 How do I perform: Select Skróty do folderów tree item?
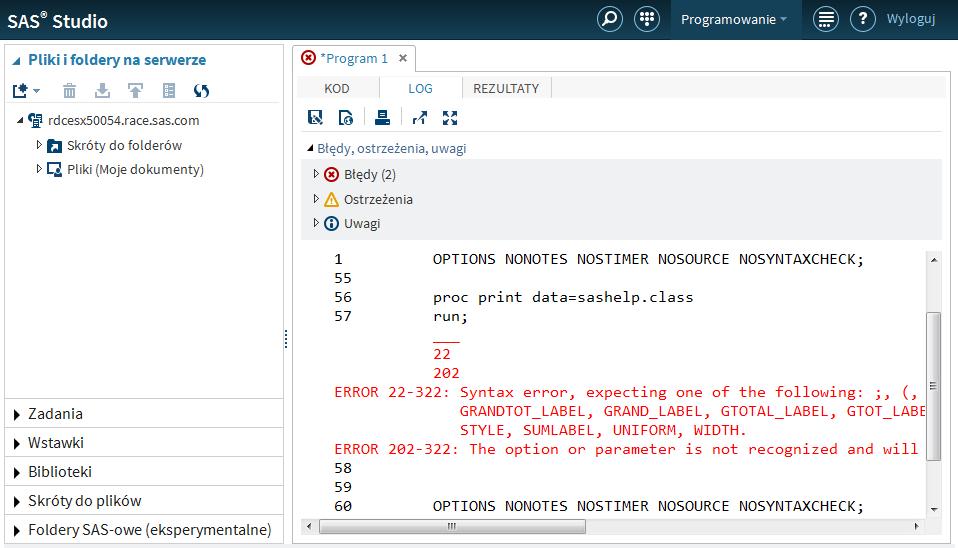(x=124, y=145)
